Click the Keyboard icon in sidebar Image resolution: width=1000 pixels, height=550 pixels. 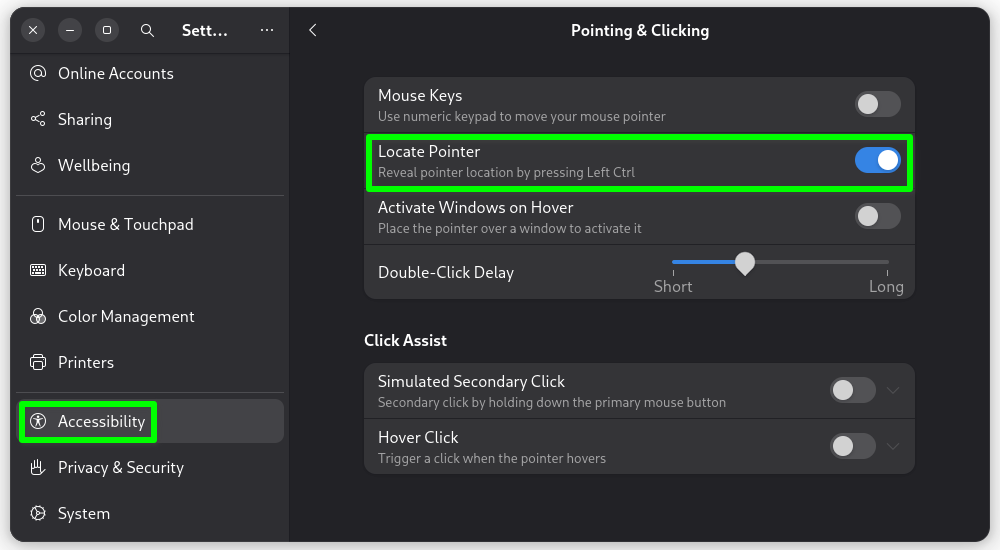(x=38, y=270)
